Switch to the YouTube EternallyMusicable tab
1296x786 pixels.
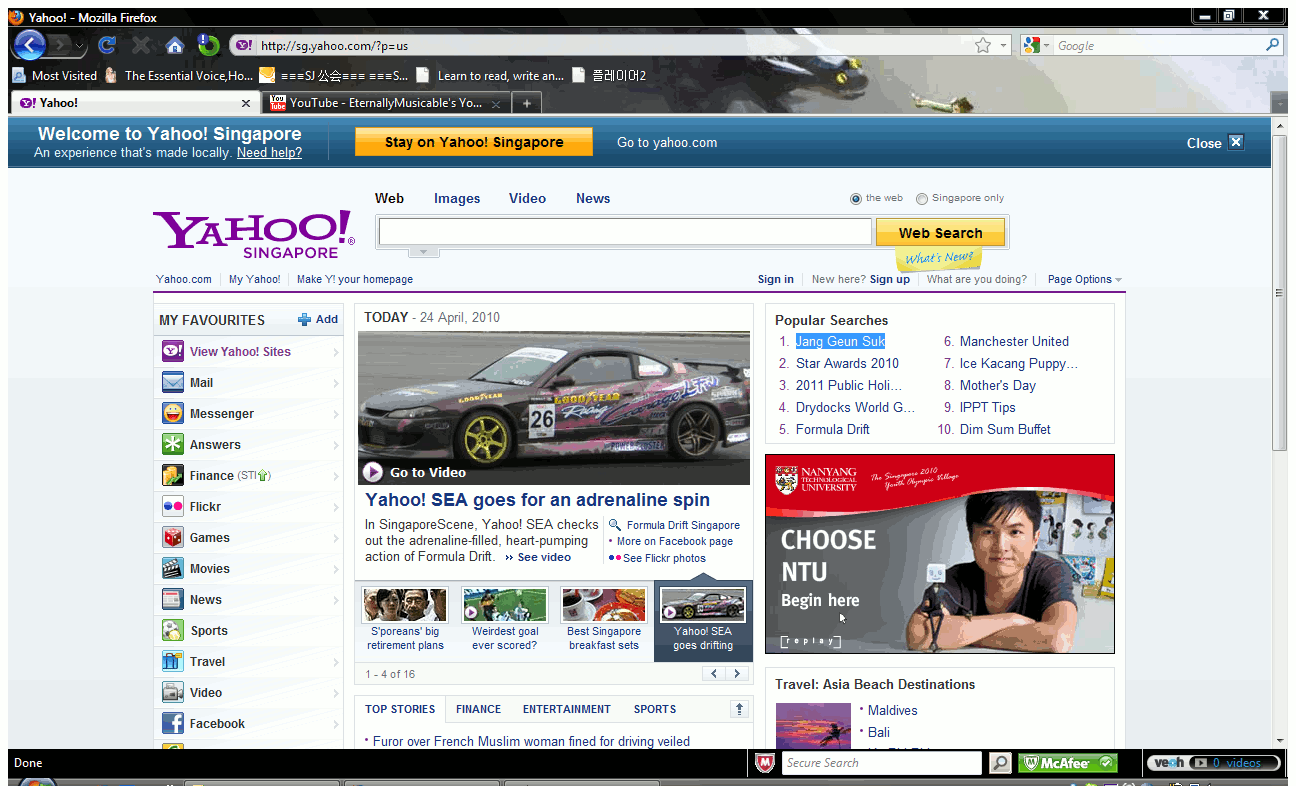(386, 103)
